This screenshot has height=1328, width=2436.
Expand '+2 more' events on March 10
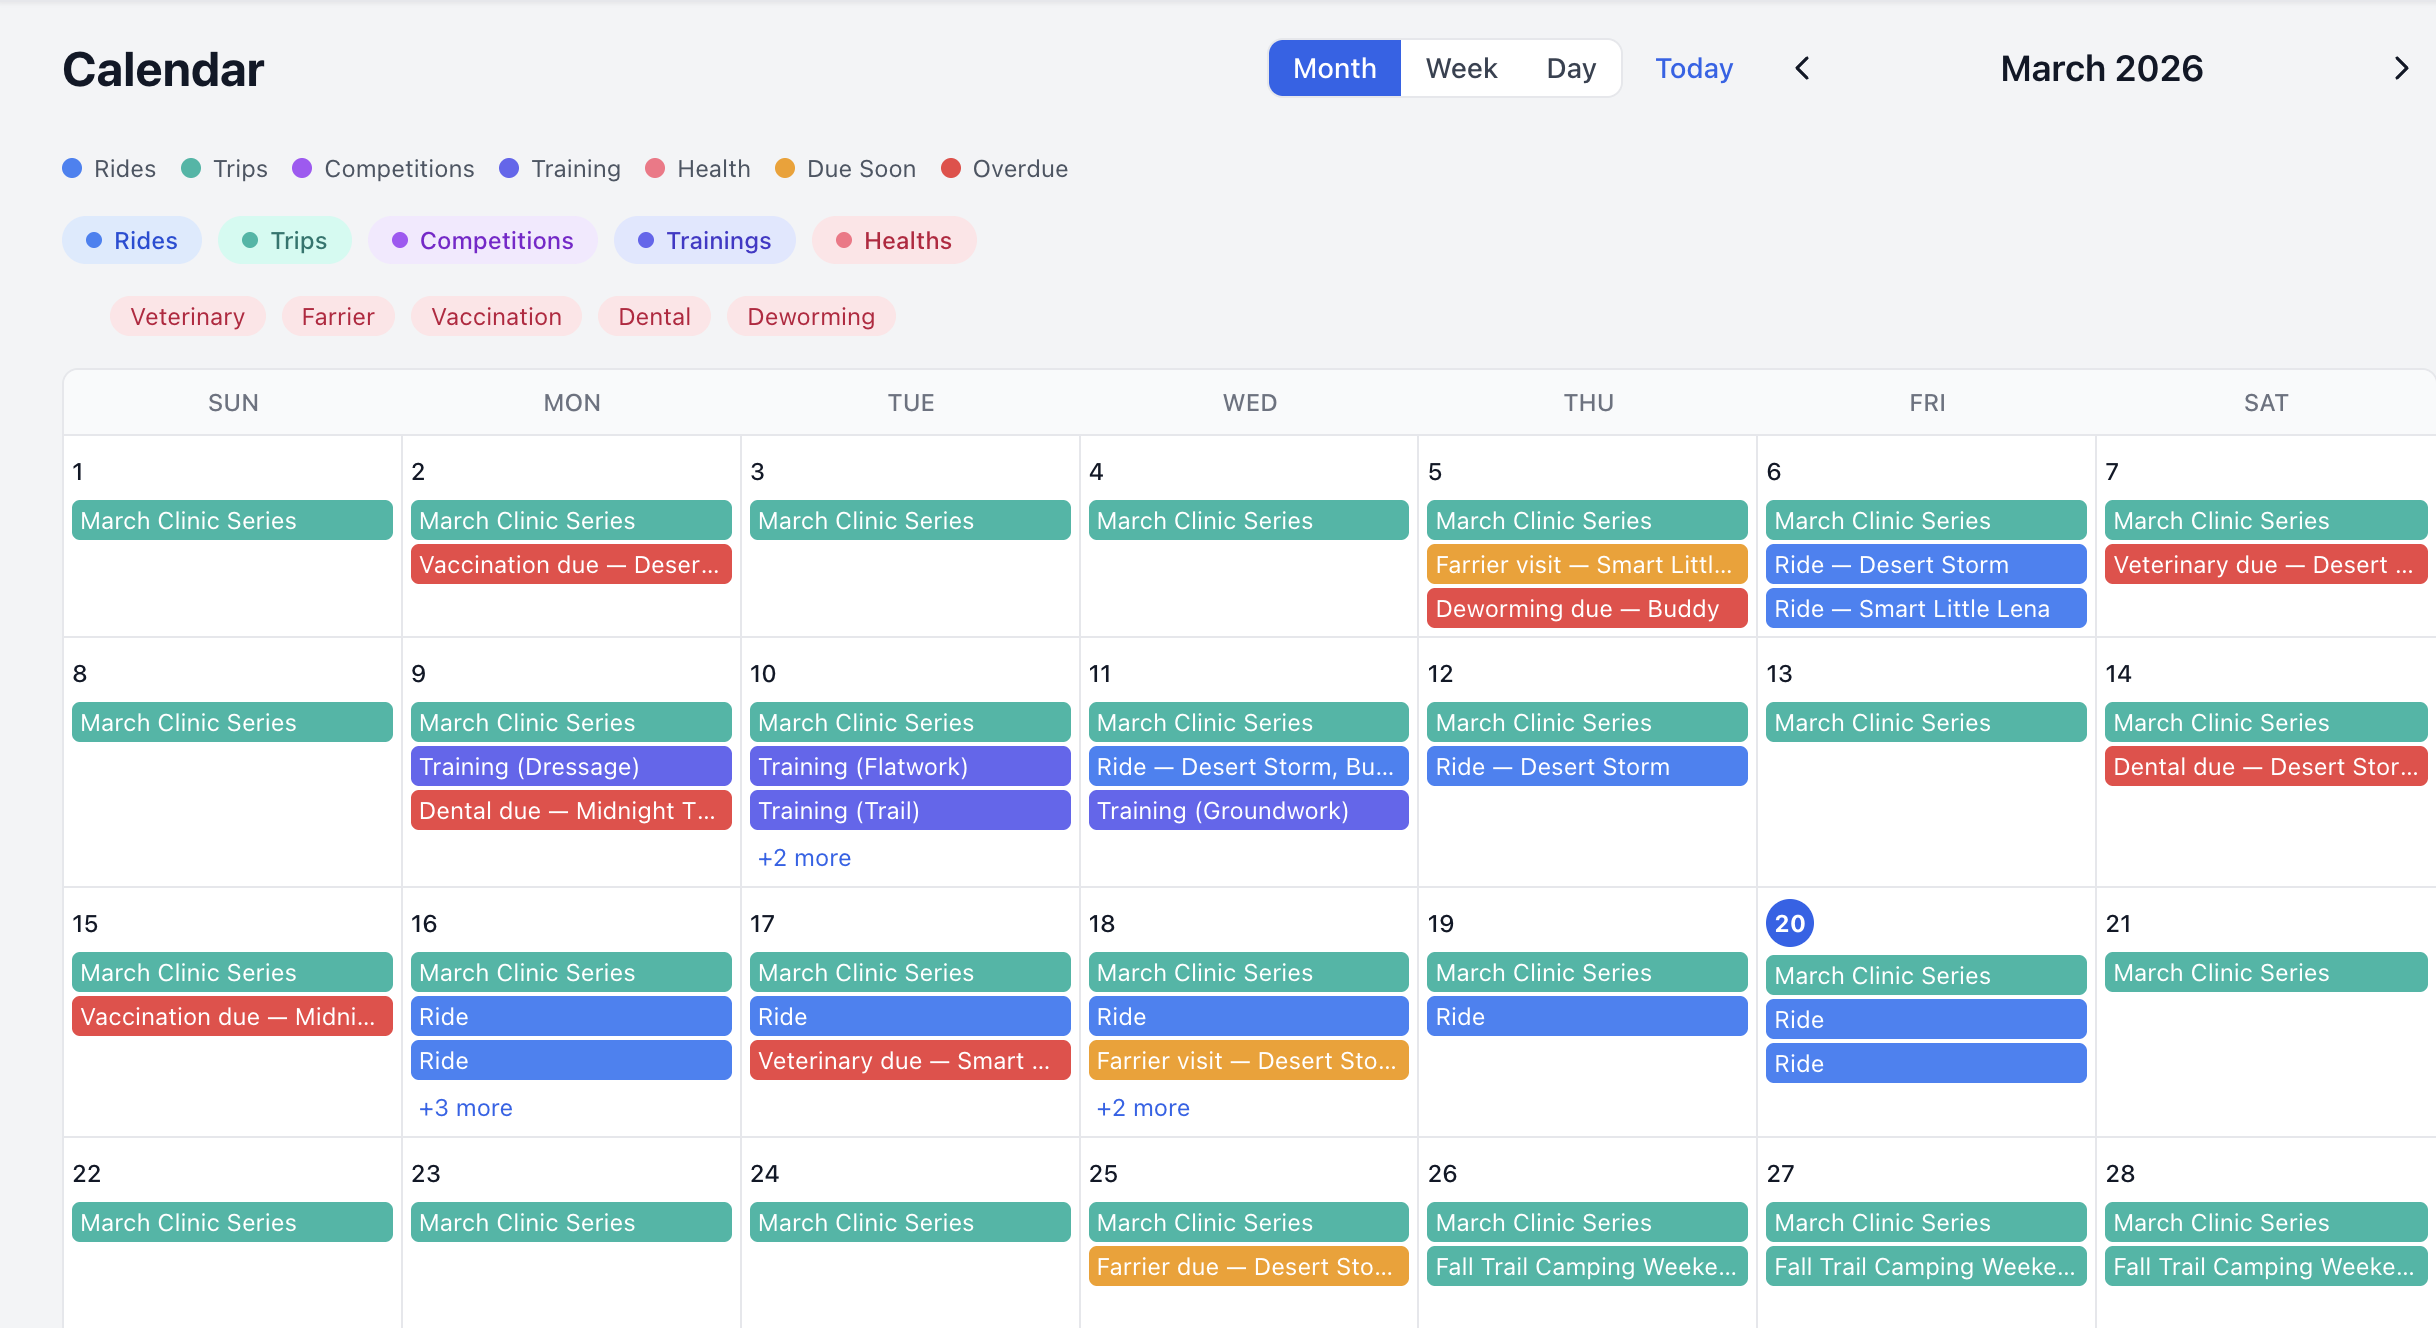point(804,857)
